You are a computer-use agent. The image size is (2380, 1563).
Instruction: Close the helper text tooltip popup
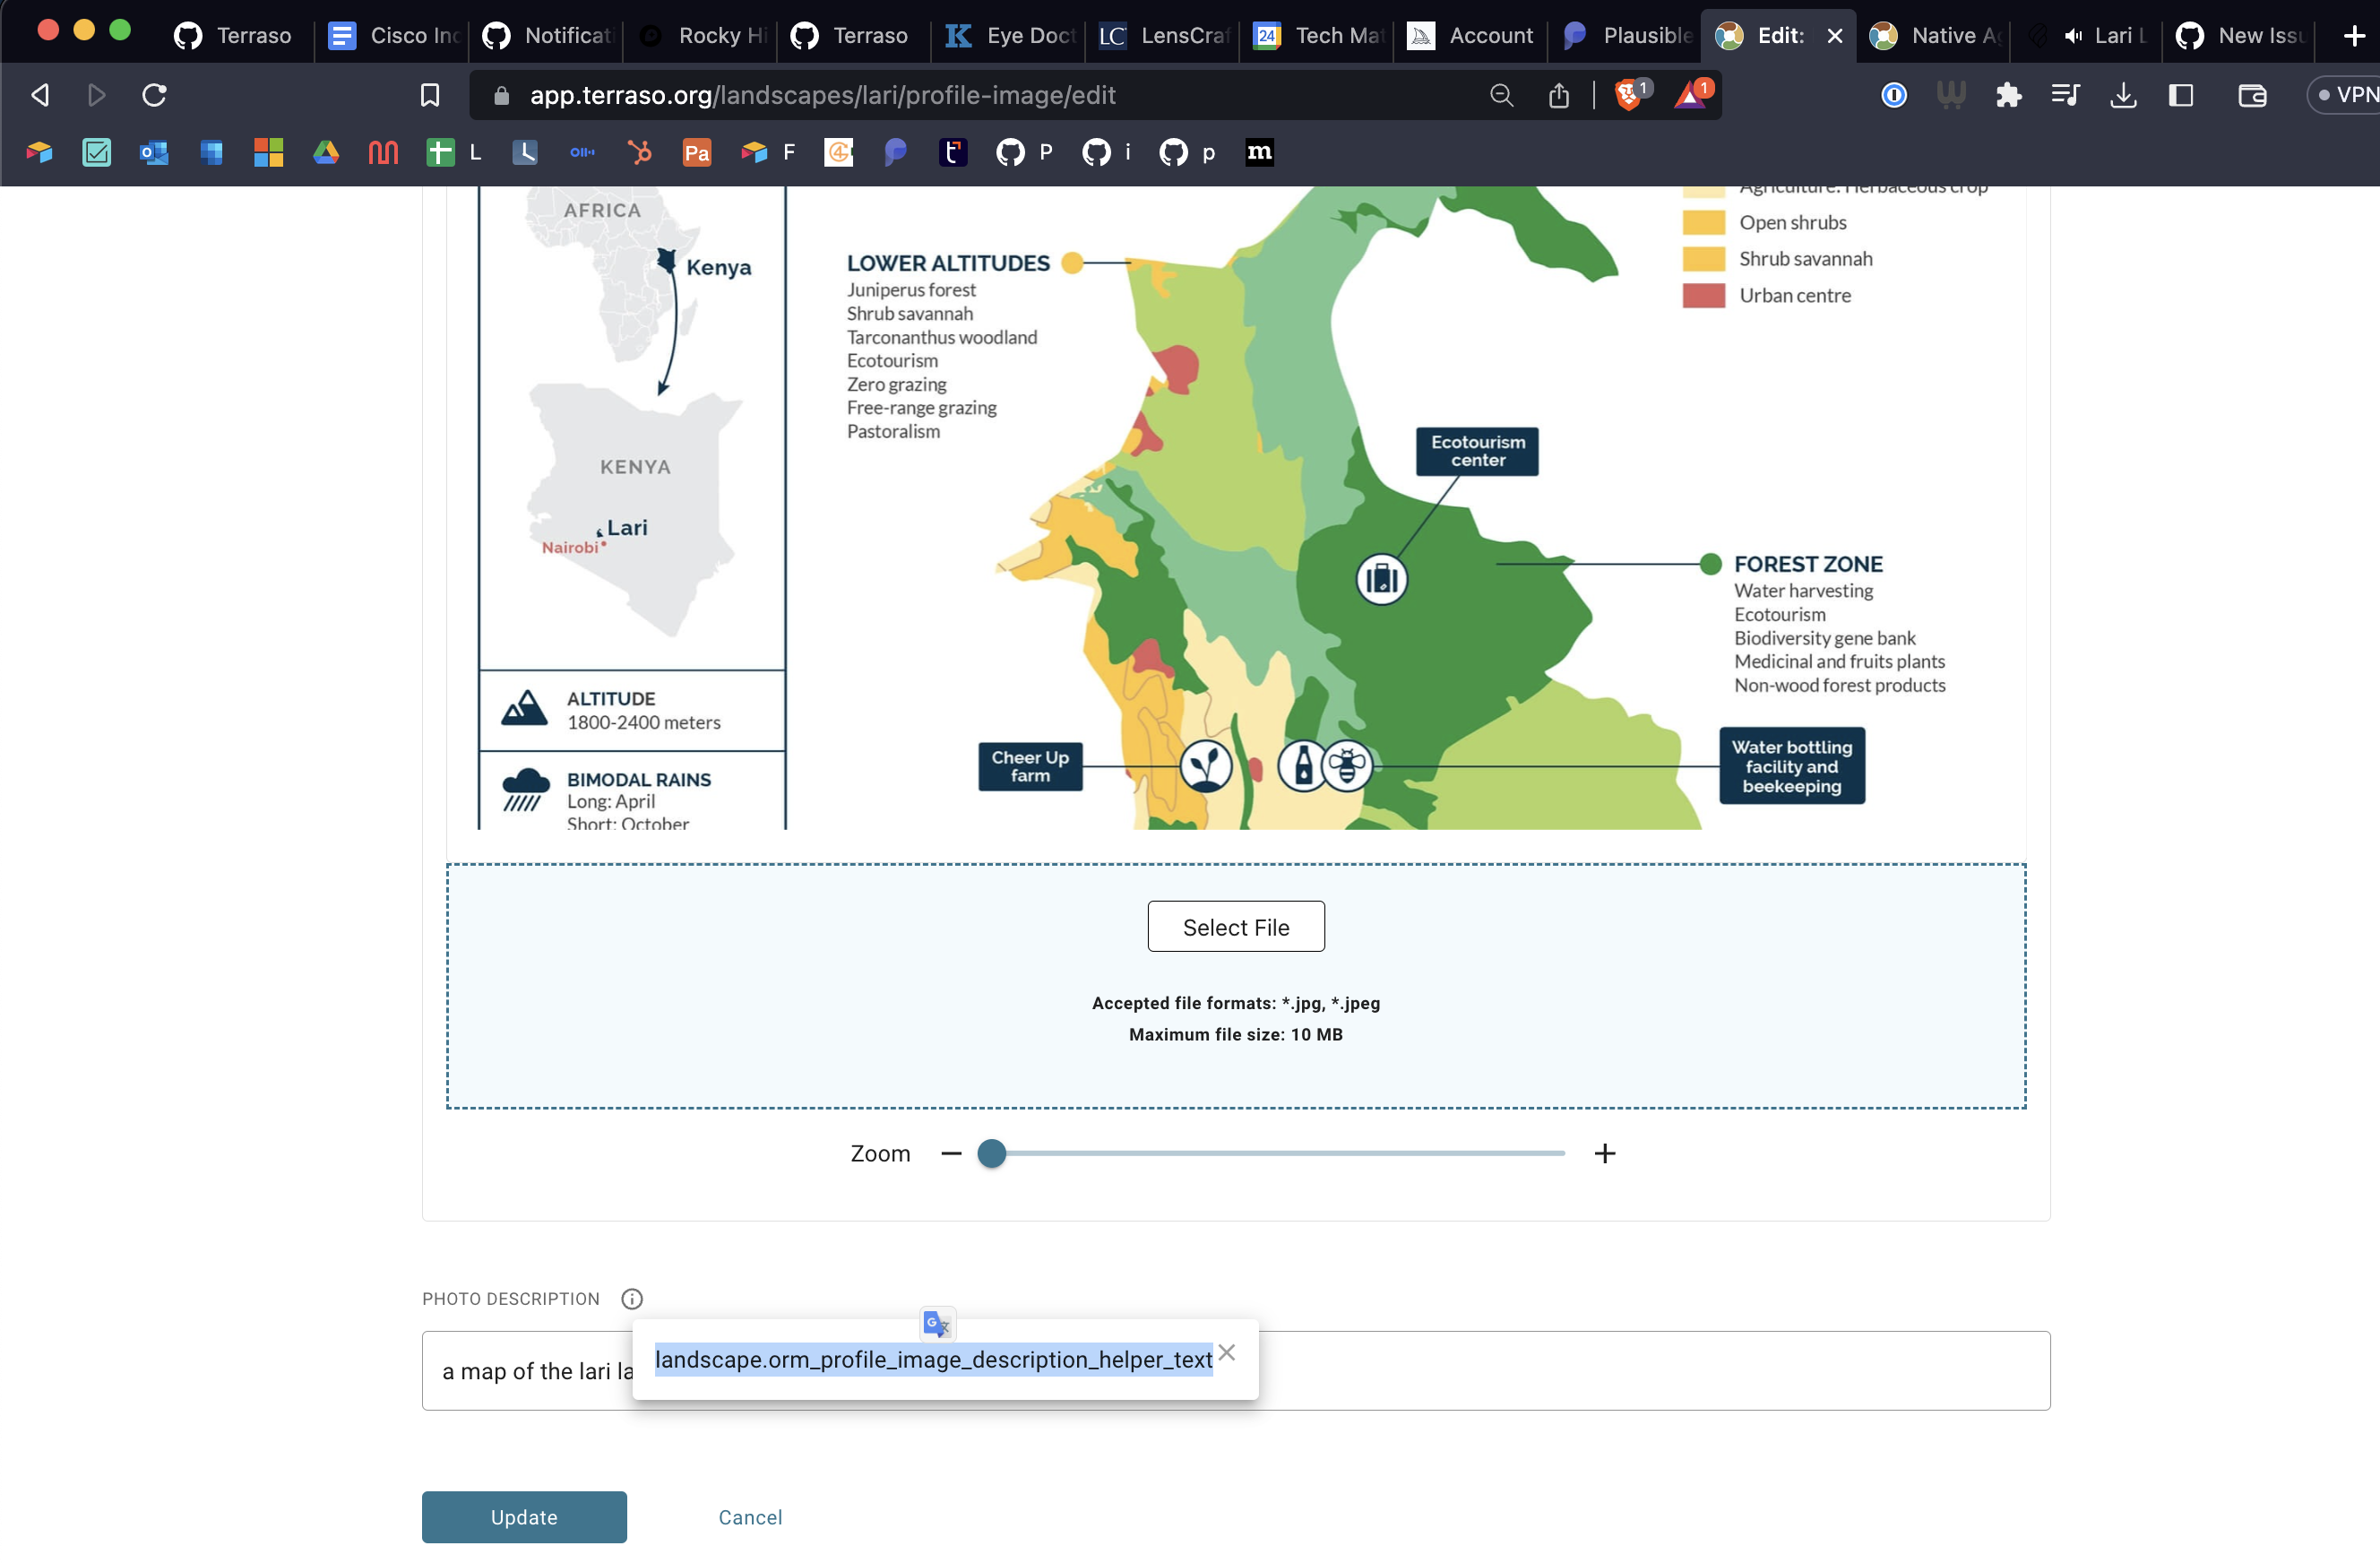1227,1352
